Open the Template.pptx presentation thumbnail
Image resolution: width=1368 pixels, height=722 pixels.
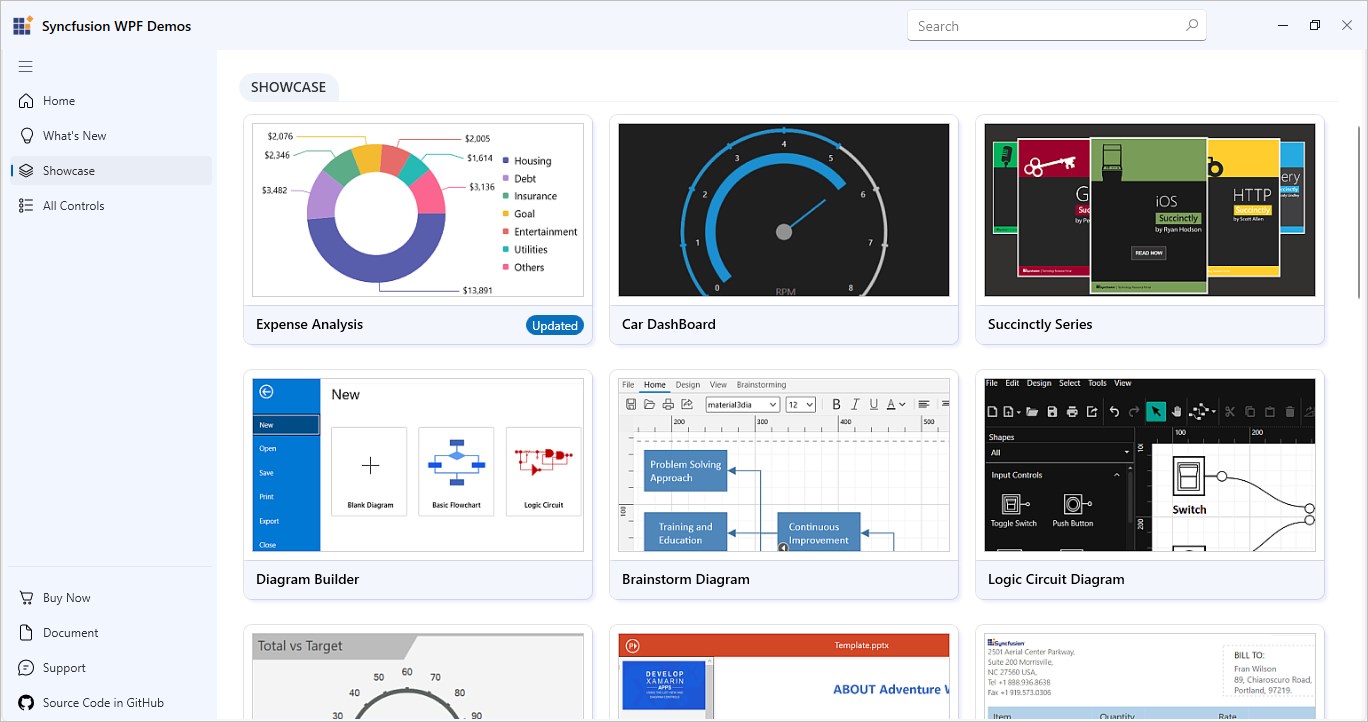pos(784,677)
